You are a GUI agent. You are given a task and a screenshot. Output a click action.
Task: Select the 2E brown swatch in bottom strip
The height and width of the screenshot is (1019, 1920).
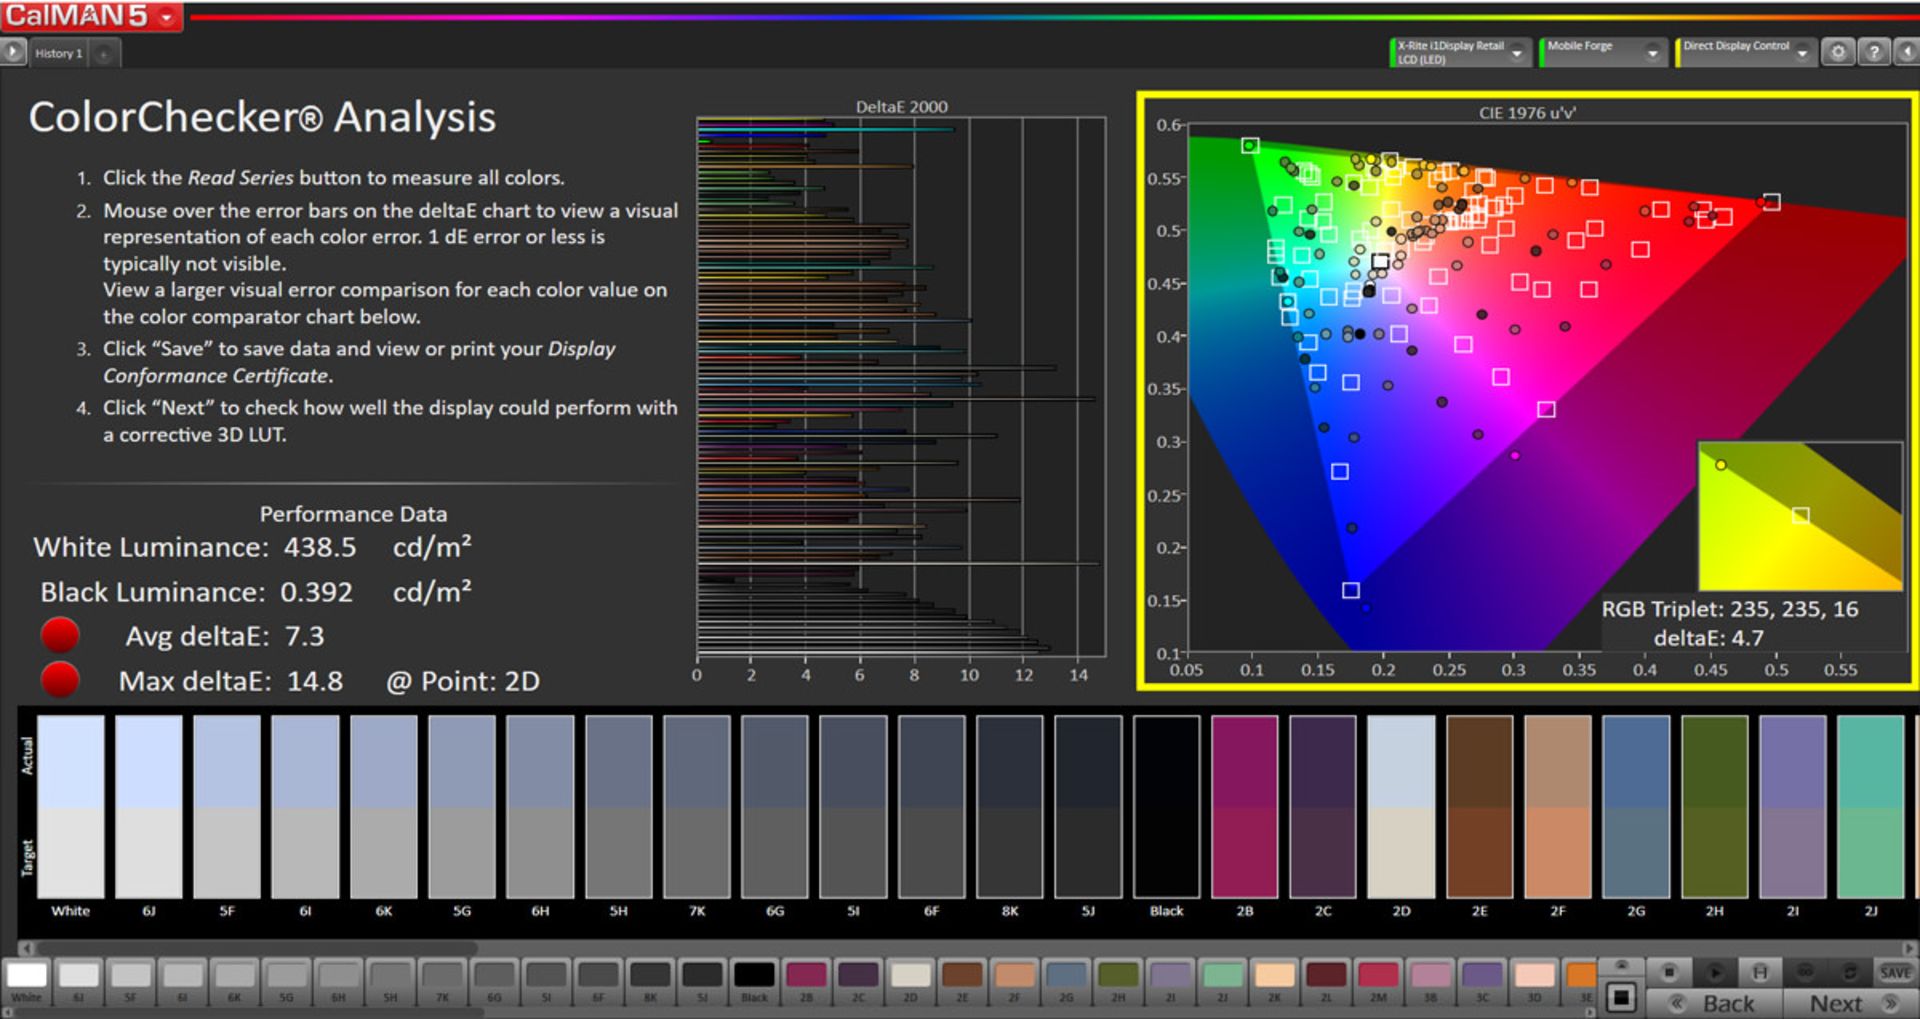click(962, 981)
